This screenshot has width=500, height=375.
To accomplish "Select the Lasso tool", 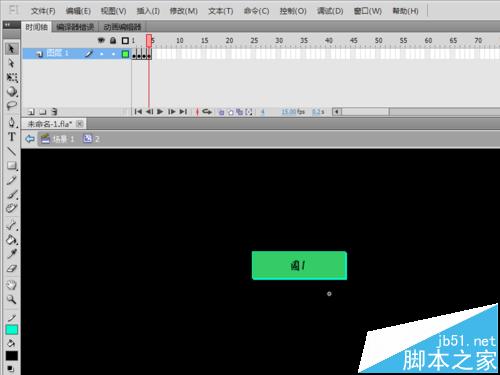I will pyautogui.click(x=12, y=106).
